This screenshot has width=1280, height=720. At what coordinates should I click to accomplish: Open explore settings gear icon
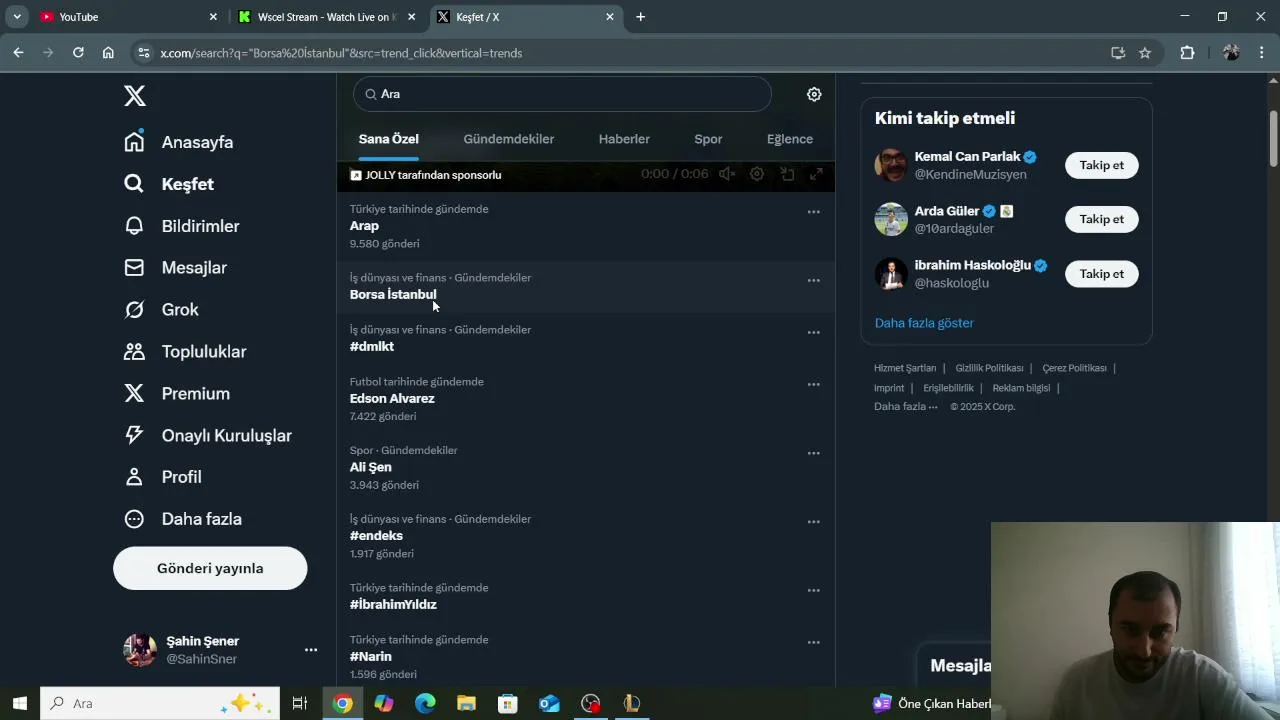click(814, 94)
